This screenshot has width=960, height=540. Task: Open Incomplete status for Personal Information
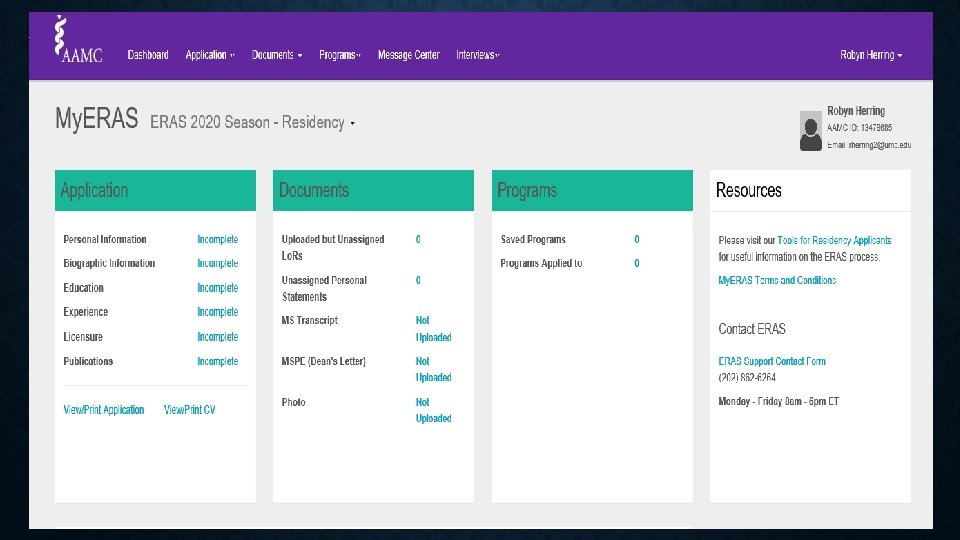pyautogui.click(x=217, y=239)
